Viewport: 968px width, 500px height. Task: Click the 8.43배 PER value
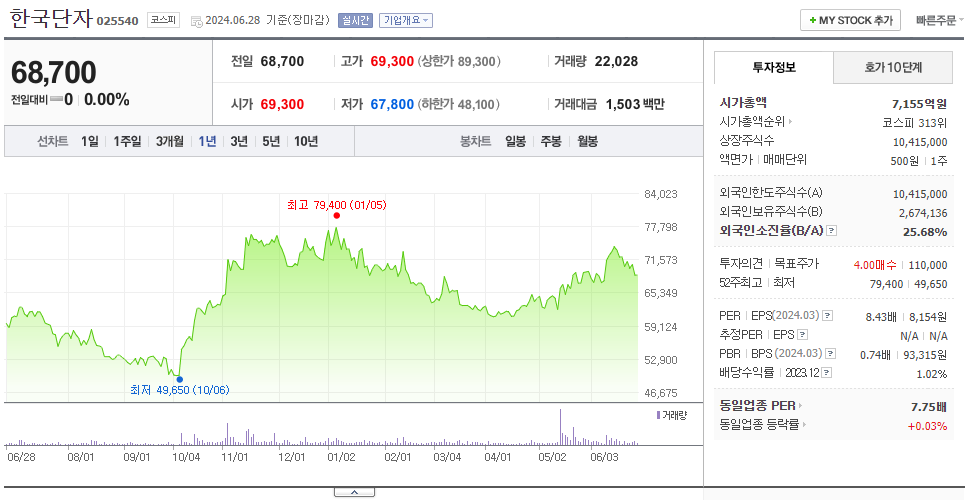click(882, 317)
